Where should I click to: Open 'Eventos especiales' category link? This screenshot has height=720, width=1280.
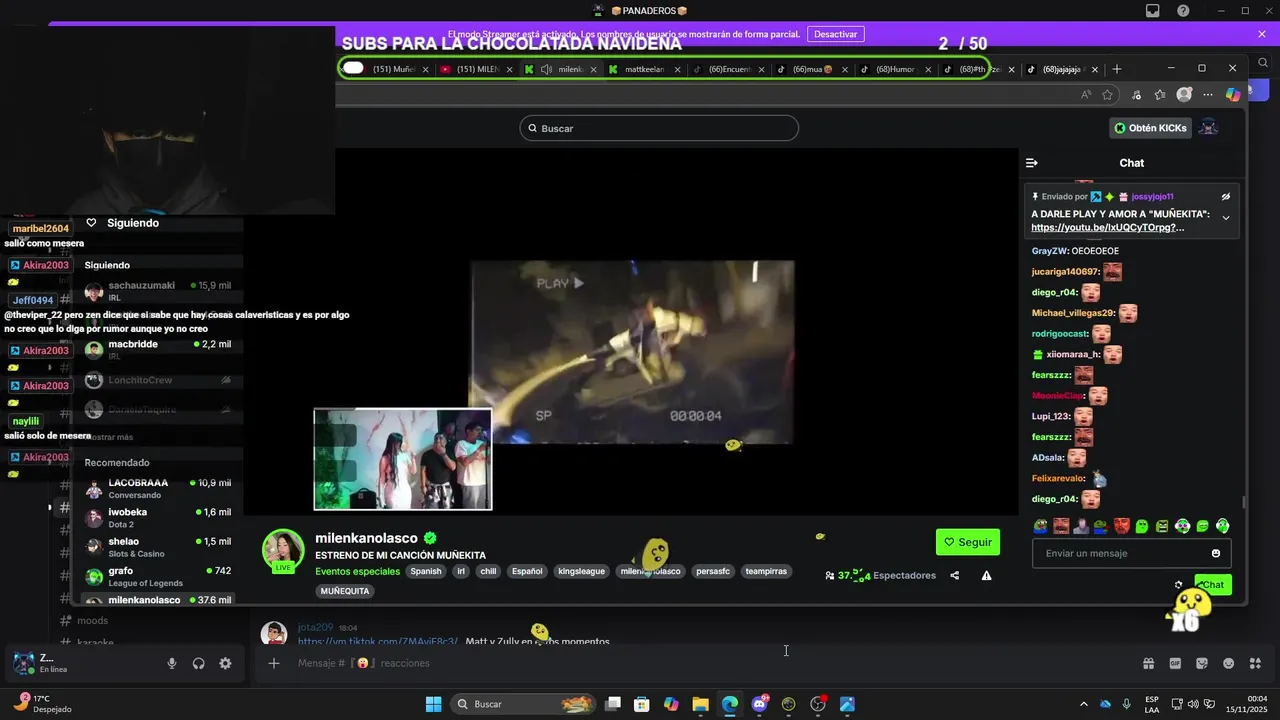click(x=357, y=571)
